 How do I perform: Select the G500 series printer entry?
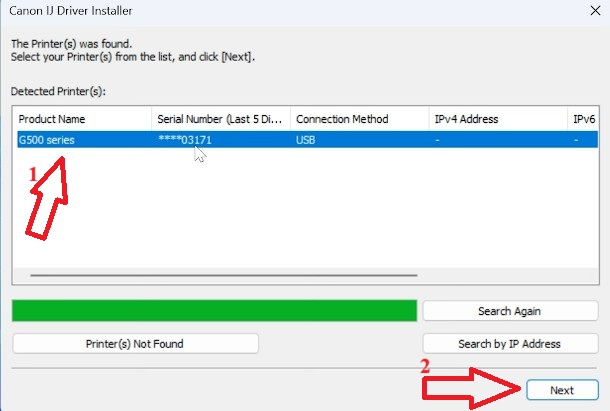point(47,140)
